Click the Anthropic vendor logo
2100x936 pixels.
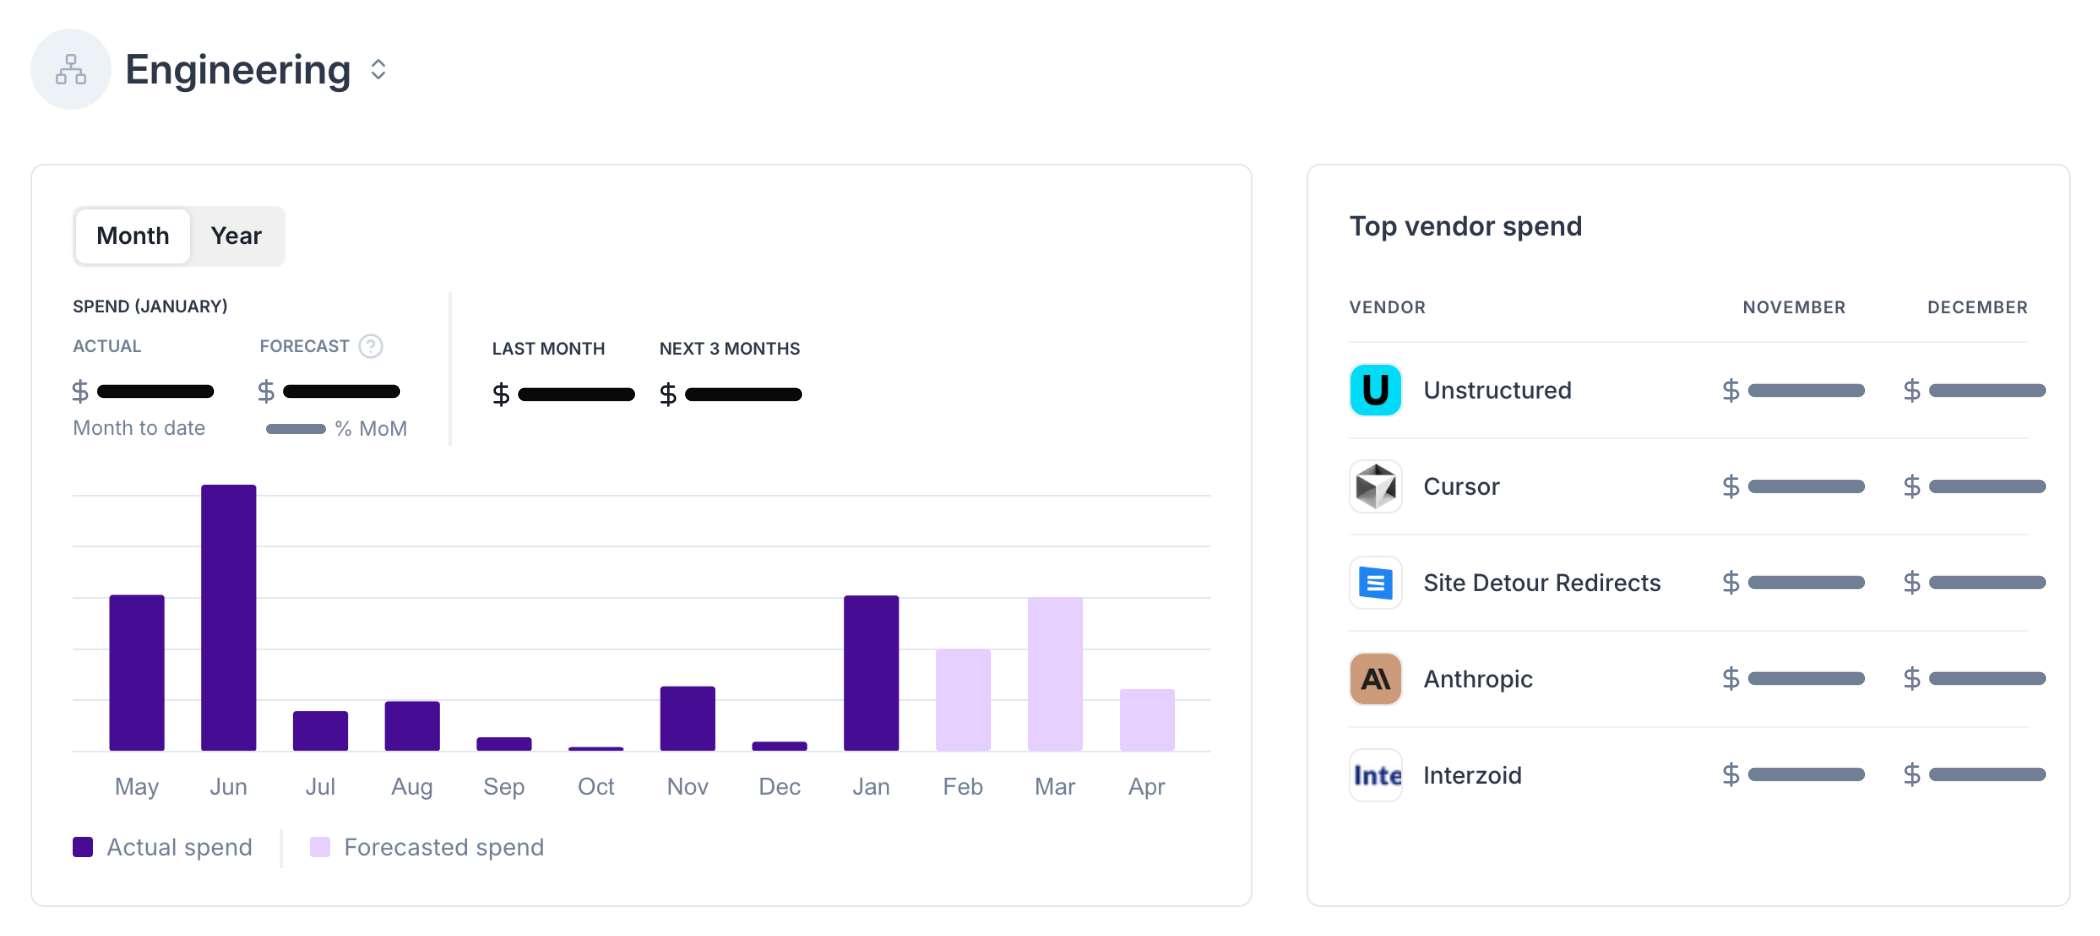pyautogui.click(x=1375, y=679)
